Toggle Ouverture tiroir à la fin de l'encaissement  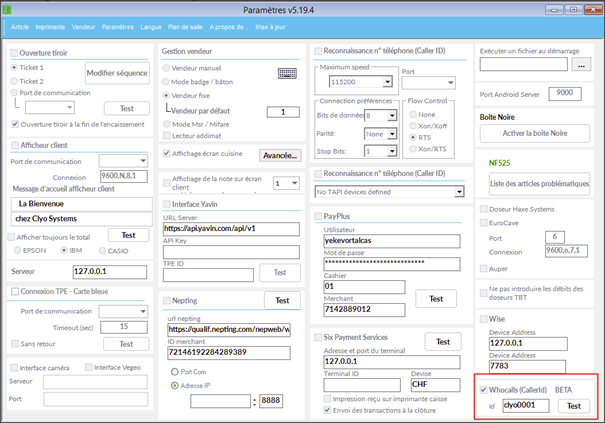click(15, 124)
